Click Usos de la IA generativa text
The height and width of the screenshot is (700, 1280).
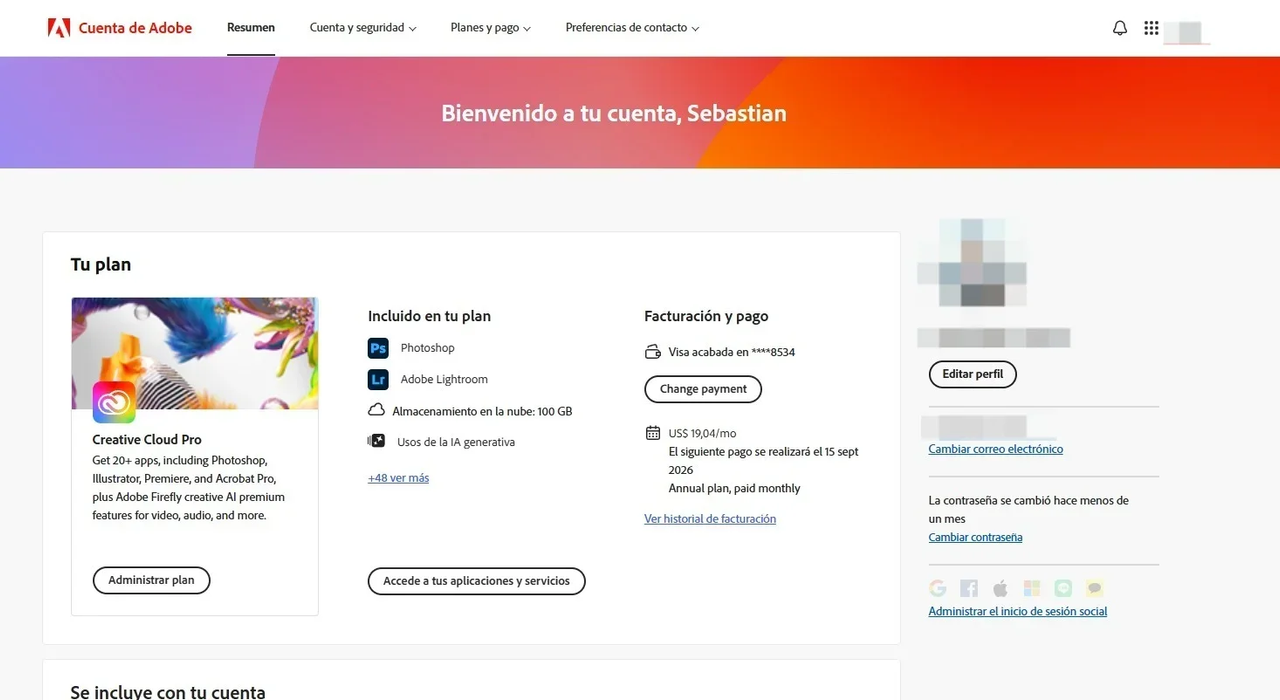pyautogui.click(x=456, y=442)
